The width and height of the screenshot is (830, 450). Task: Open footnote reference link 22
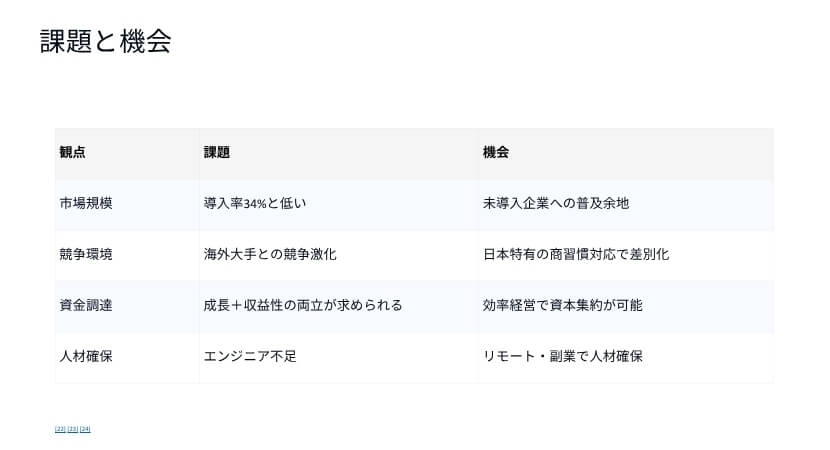point(60,429)
